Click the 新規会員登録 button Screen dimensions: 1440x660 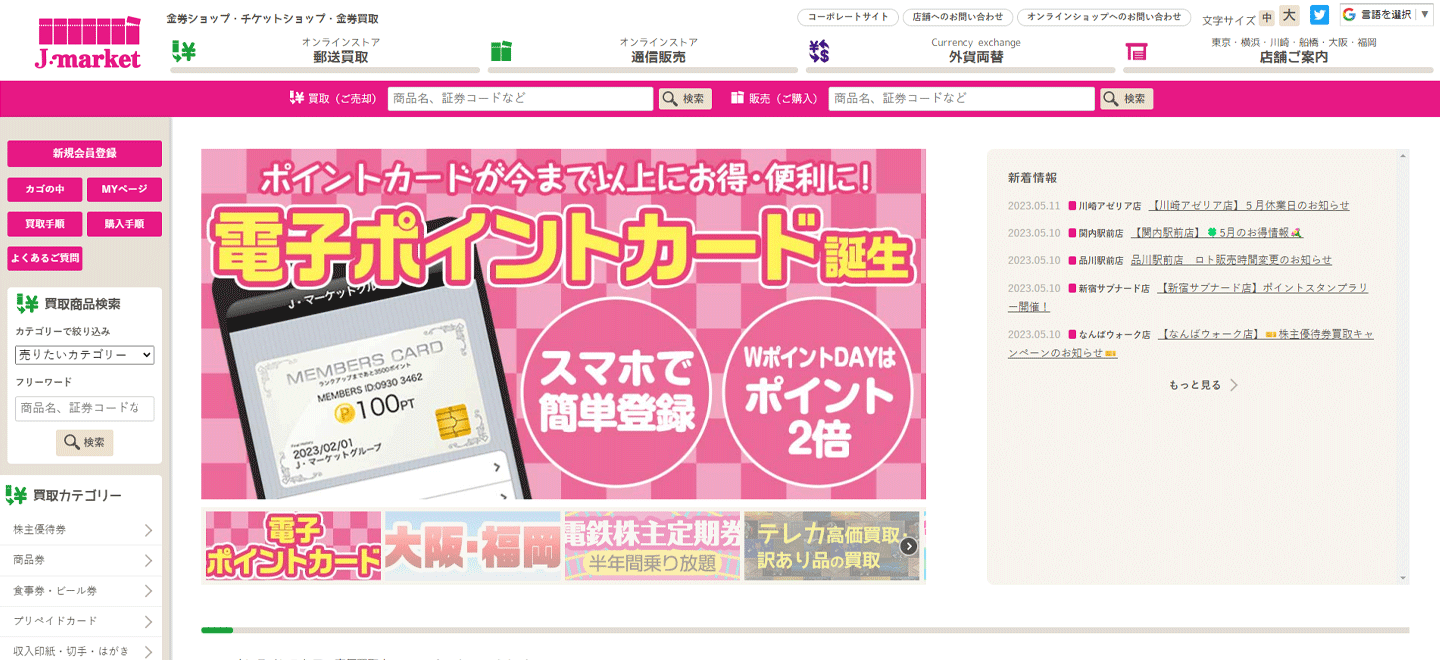pos(84,153)
